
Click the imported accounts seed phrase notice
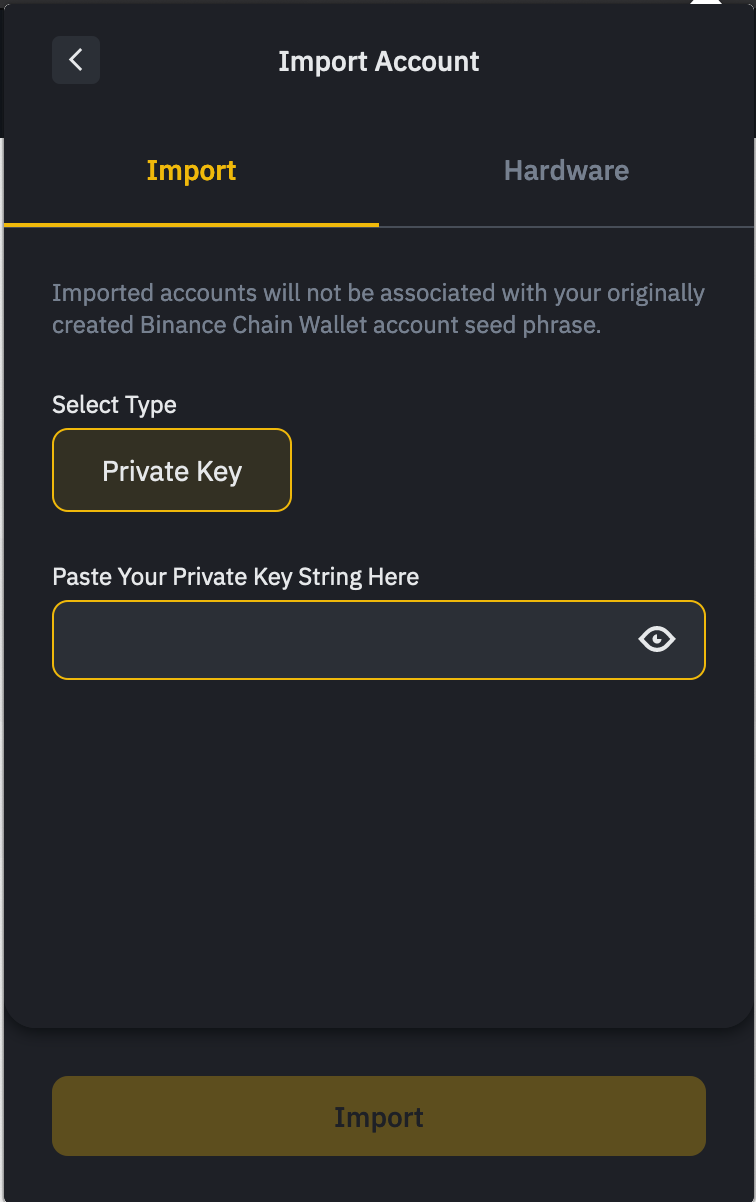click(x=378, y=309)
